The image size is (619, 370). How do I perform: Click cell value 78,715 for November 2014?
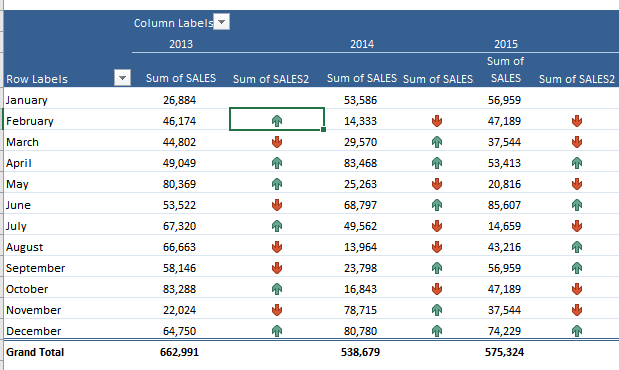pos(360,310)
